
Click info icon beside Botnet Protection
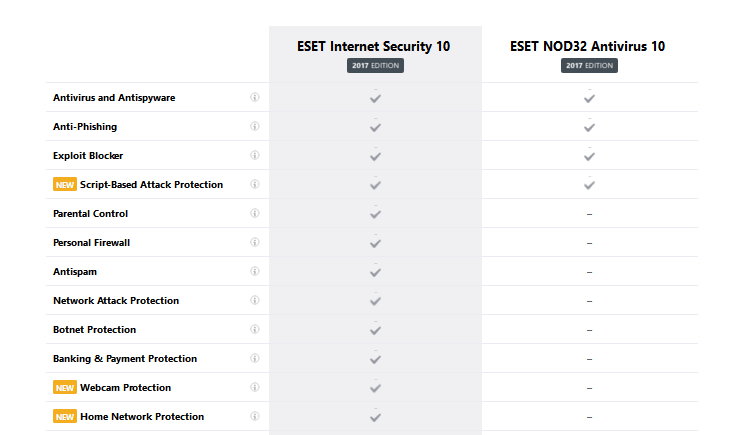click(254, 329)
